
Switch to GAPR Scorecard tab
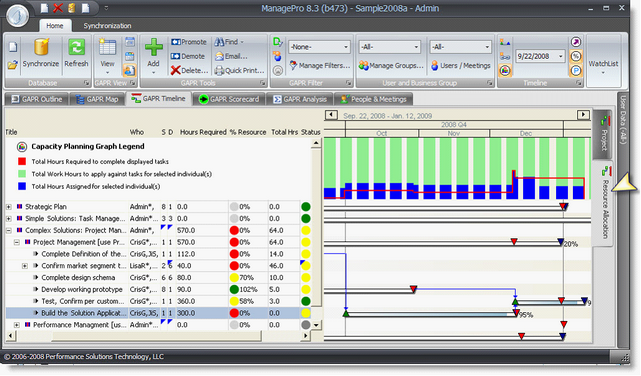pyautogui.click(x=229, y=99)
